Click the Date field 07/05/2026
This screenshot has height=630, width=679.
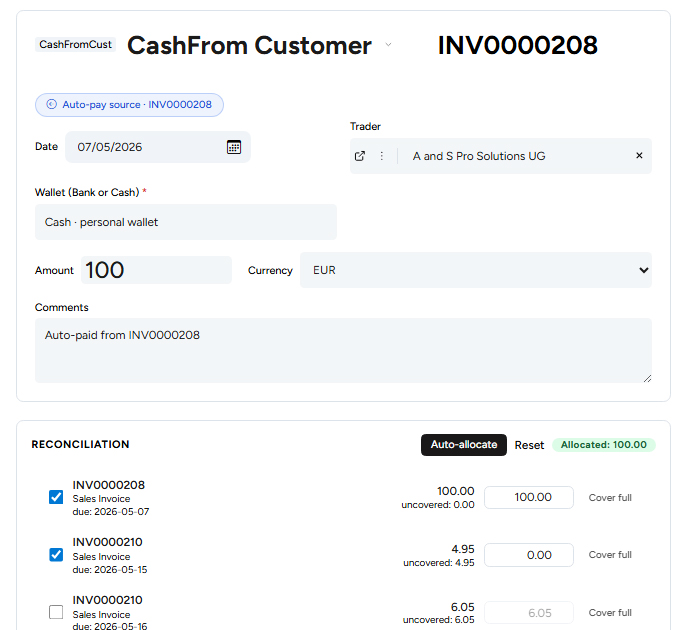[x=158, y=147]
